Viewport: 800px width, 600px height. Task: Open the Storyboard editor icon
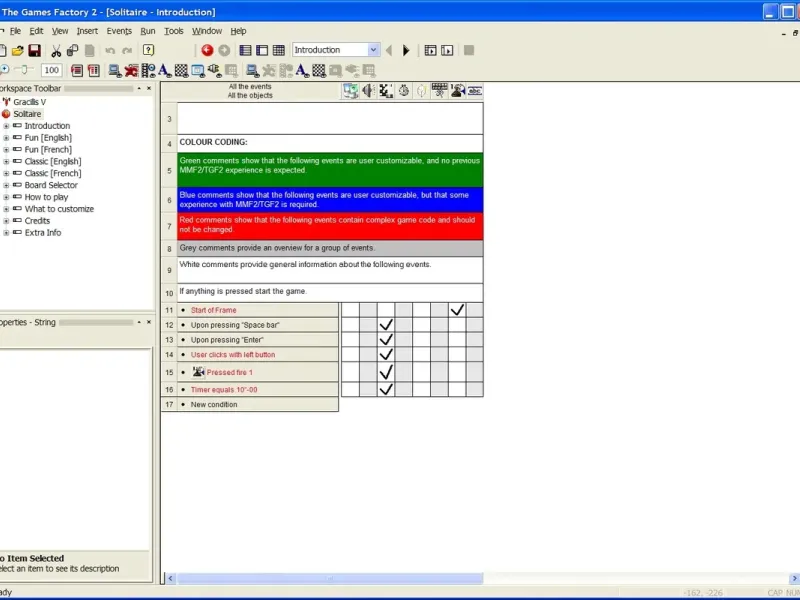coord(245,50)
